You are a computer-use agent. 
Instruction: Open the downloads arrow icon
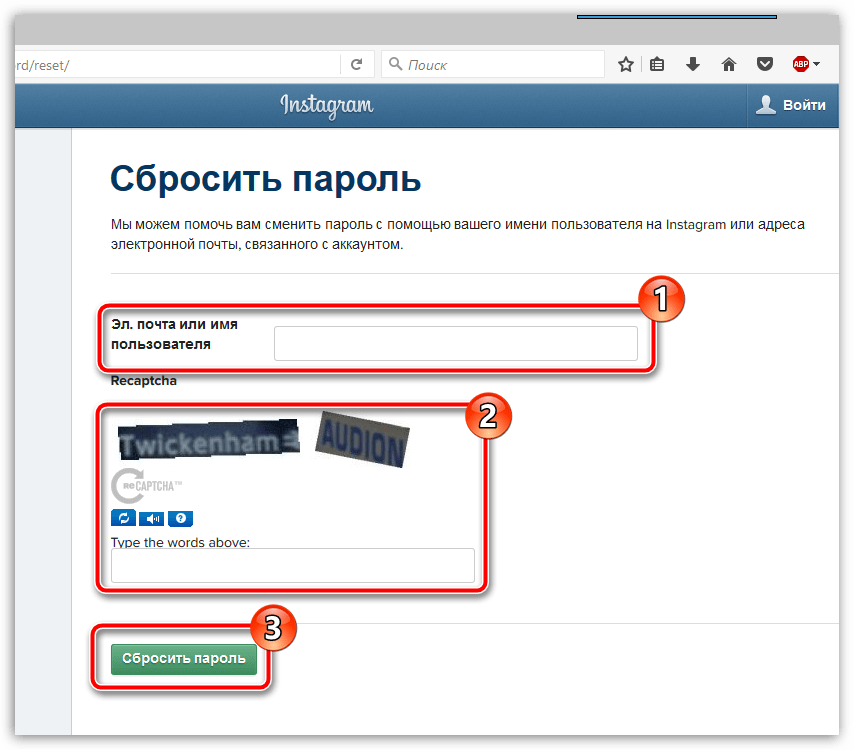point(693,65)
